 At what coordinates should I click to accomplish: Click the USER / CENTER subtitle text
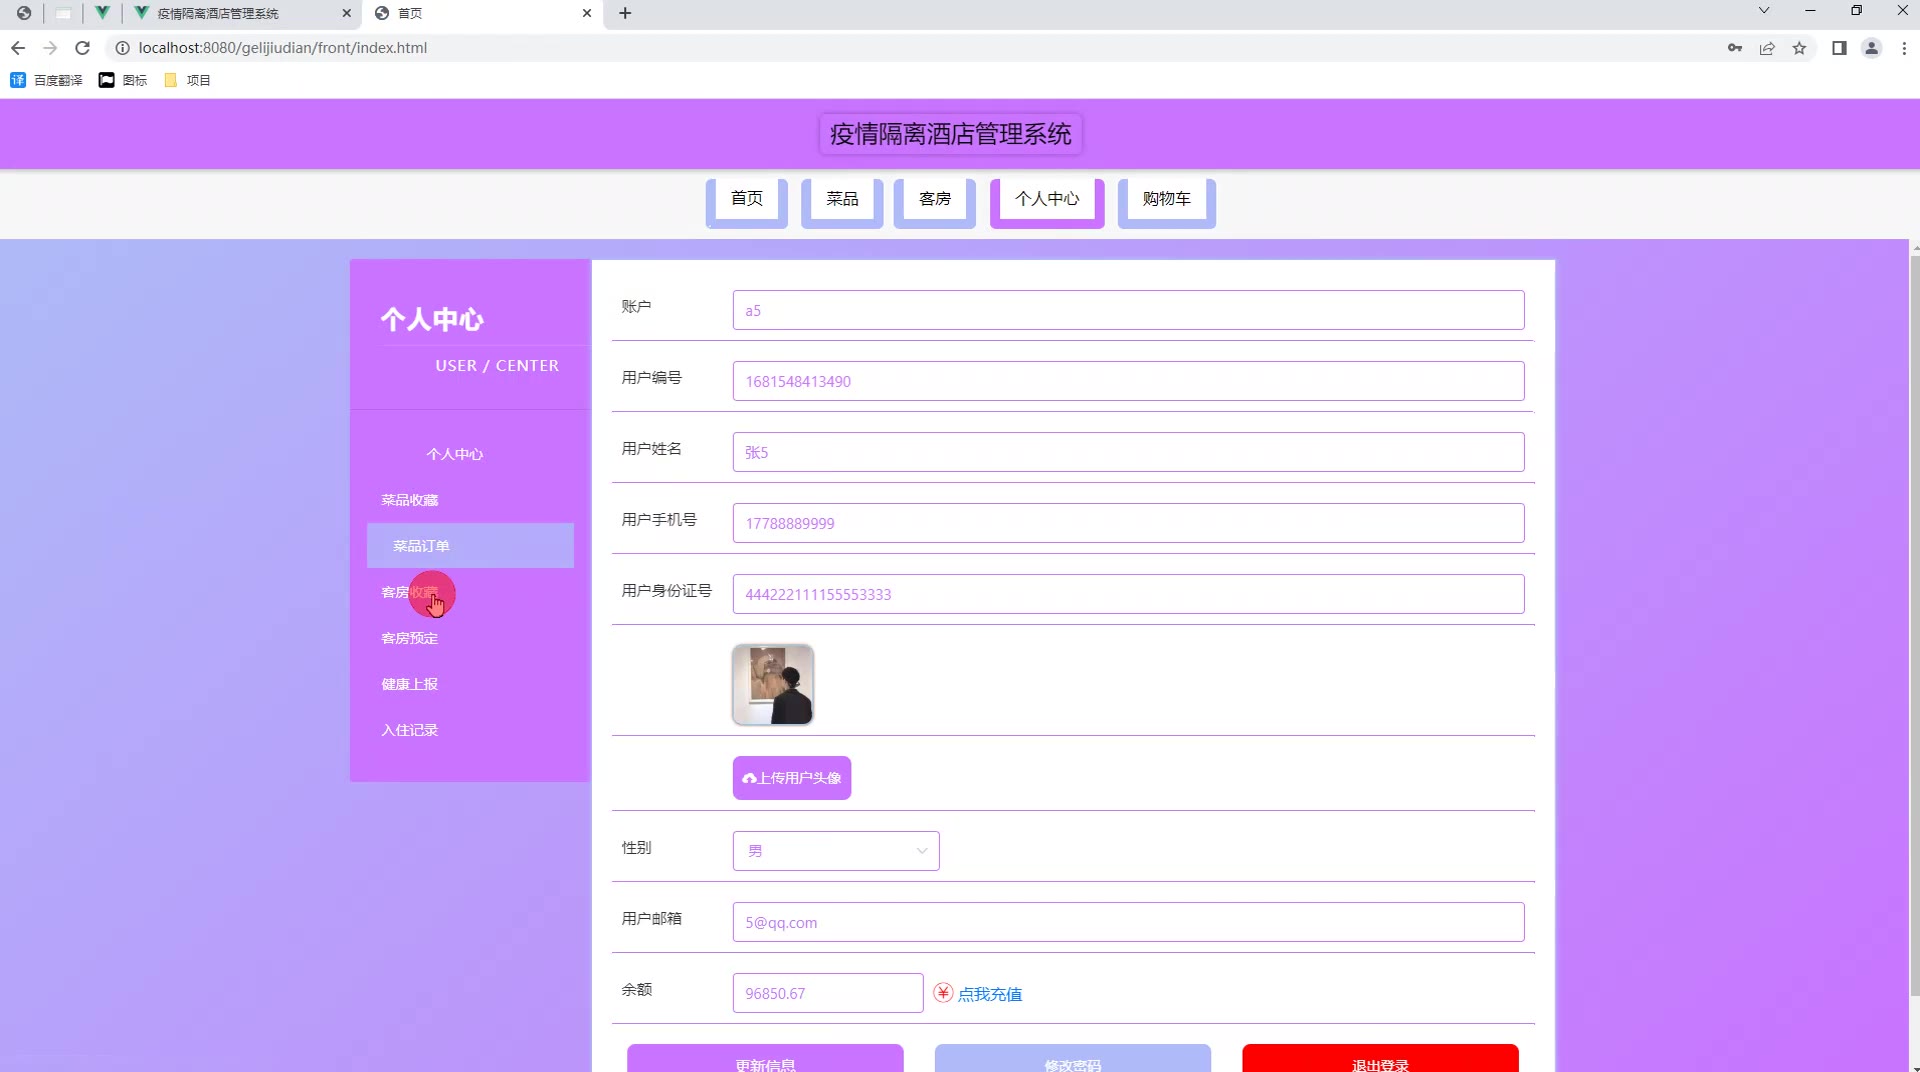tap(497, 366)
